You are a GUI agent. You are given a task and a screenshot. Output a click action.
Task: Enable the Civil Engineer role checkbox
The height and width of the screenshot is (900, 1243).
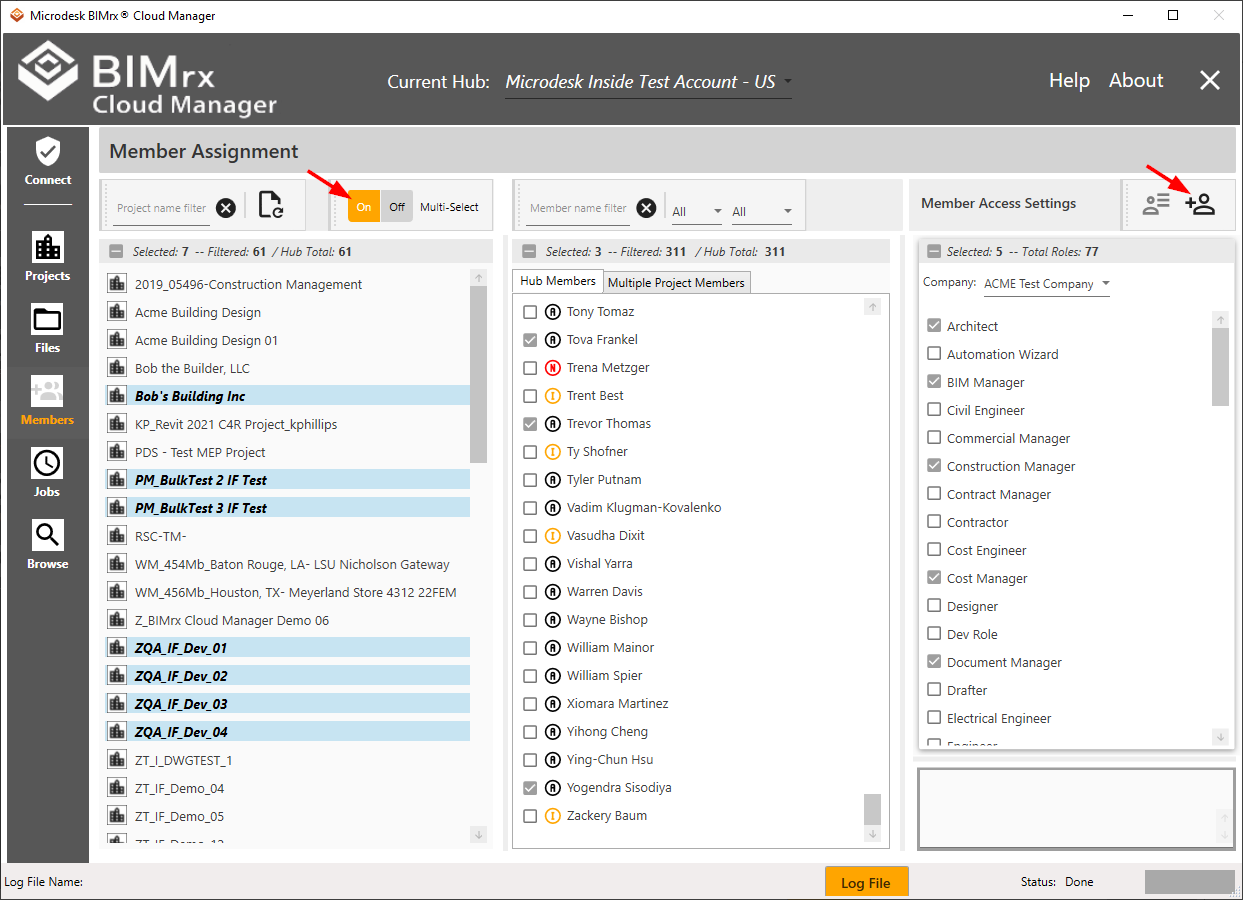pos(934,410)
